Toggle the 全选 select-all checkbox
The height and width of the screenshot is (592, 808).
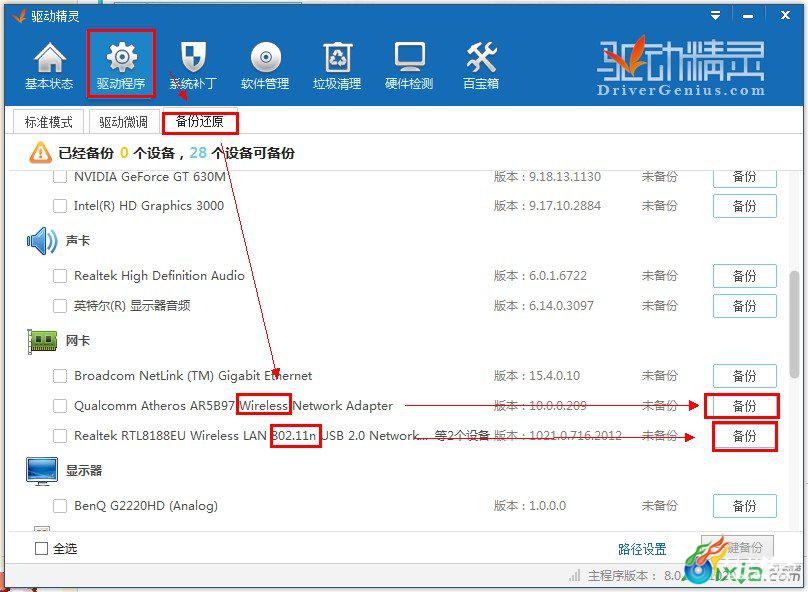pos(41,549)
